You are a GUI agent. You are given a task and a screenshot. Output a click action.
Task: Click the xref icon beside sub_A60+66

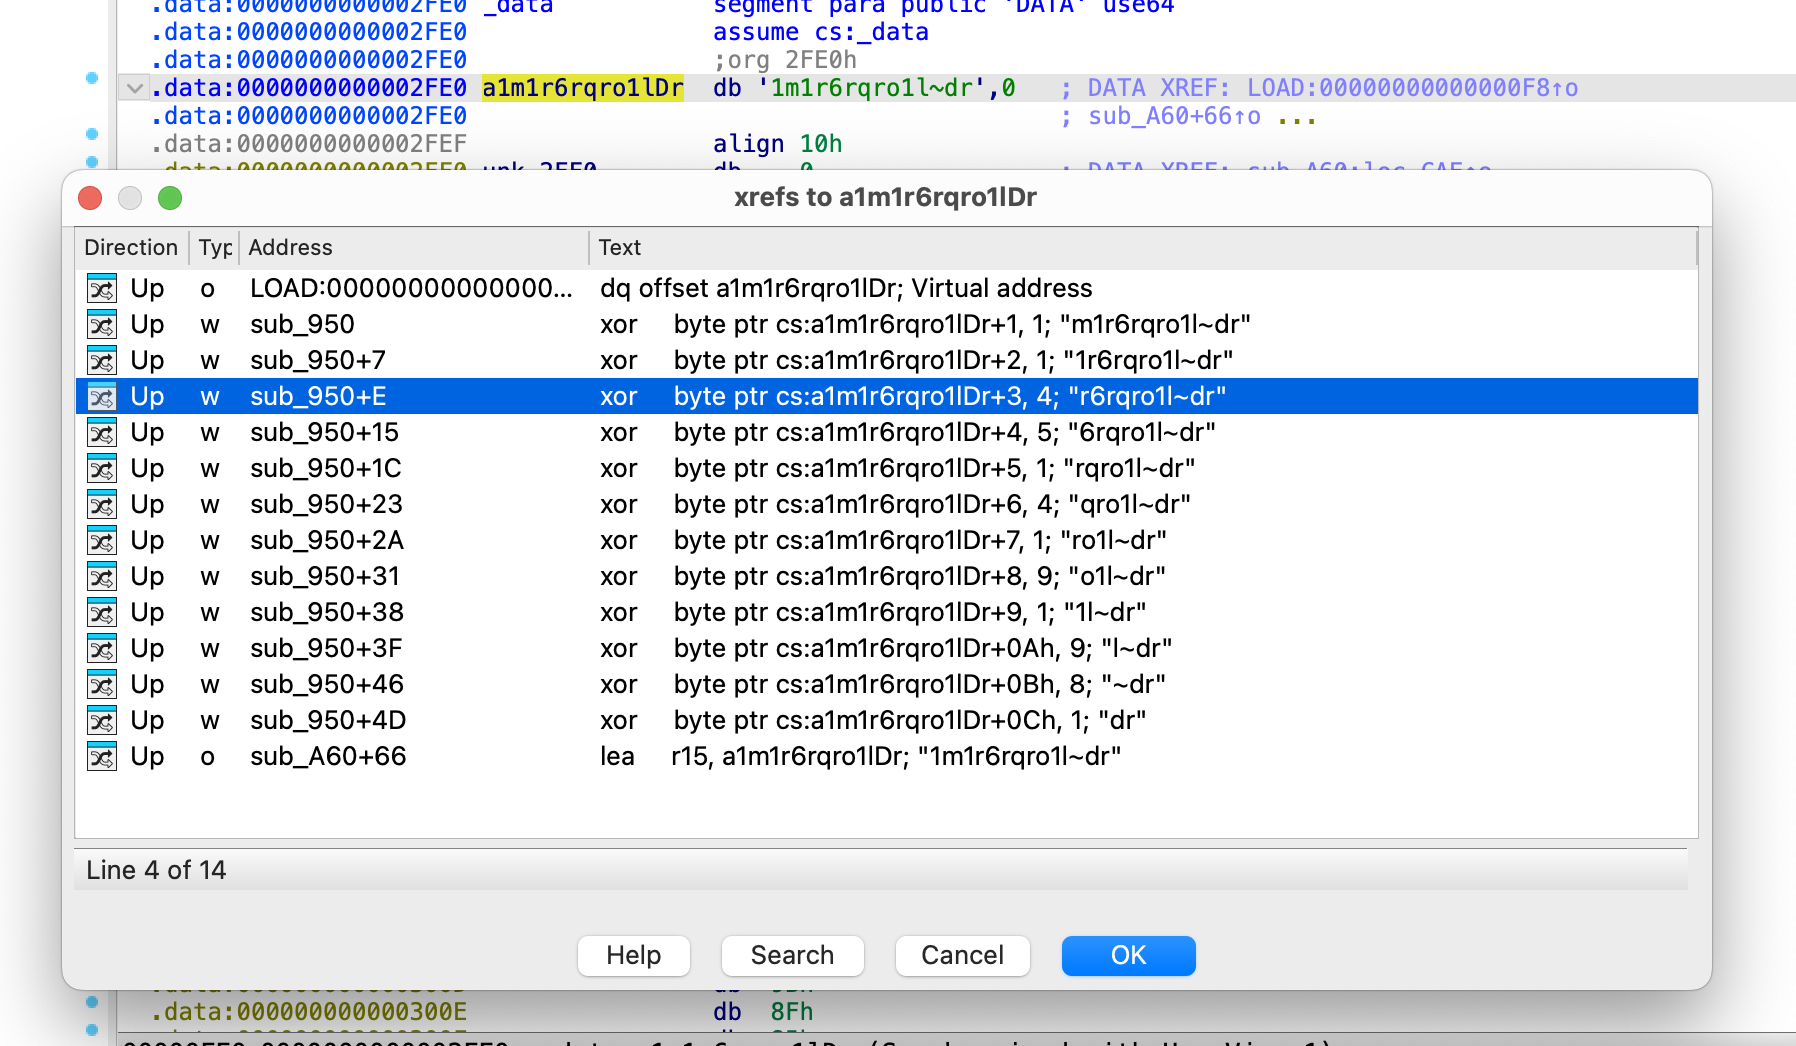pyautogui.click(x=102, y=757)
